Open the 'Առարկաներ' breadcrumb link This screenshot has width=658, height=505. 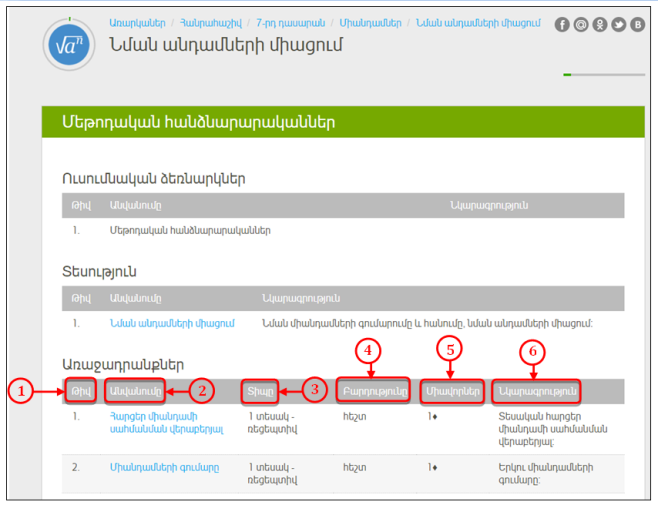[x=136, y=21]
